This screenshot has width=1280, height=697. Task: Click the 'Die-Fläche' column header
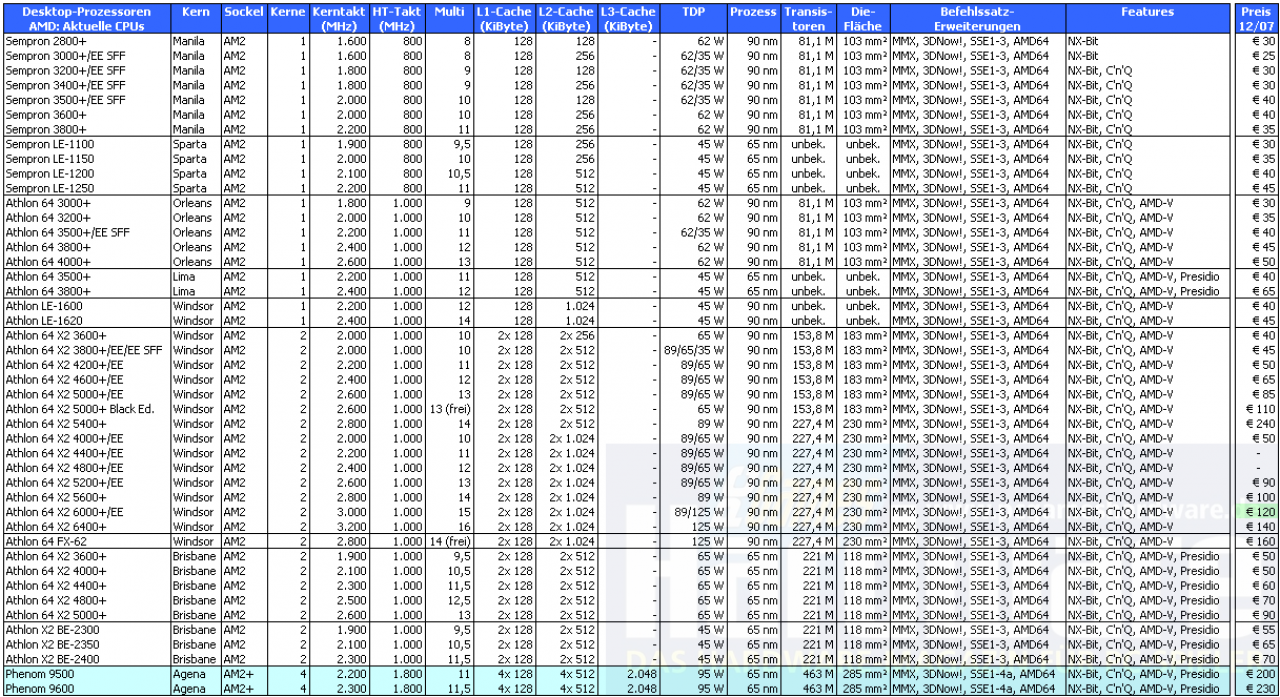pos(862,19)
